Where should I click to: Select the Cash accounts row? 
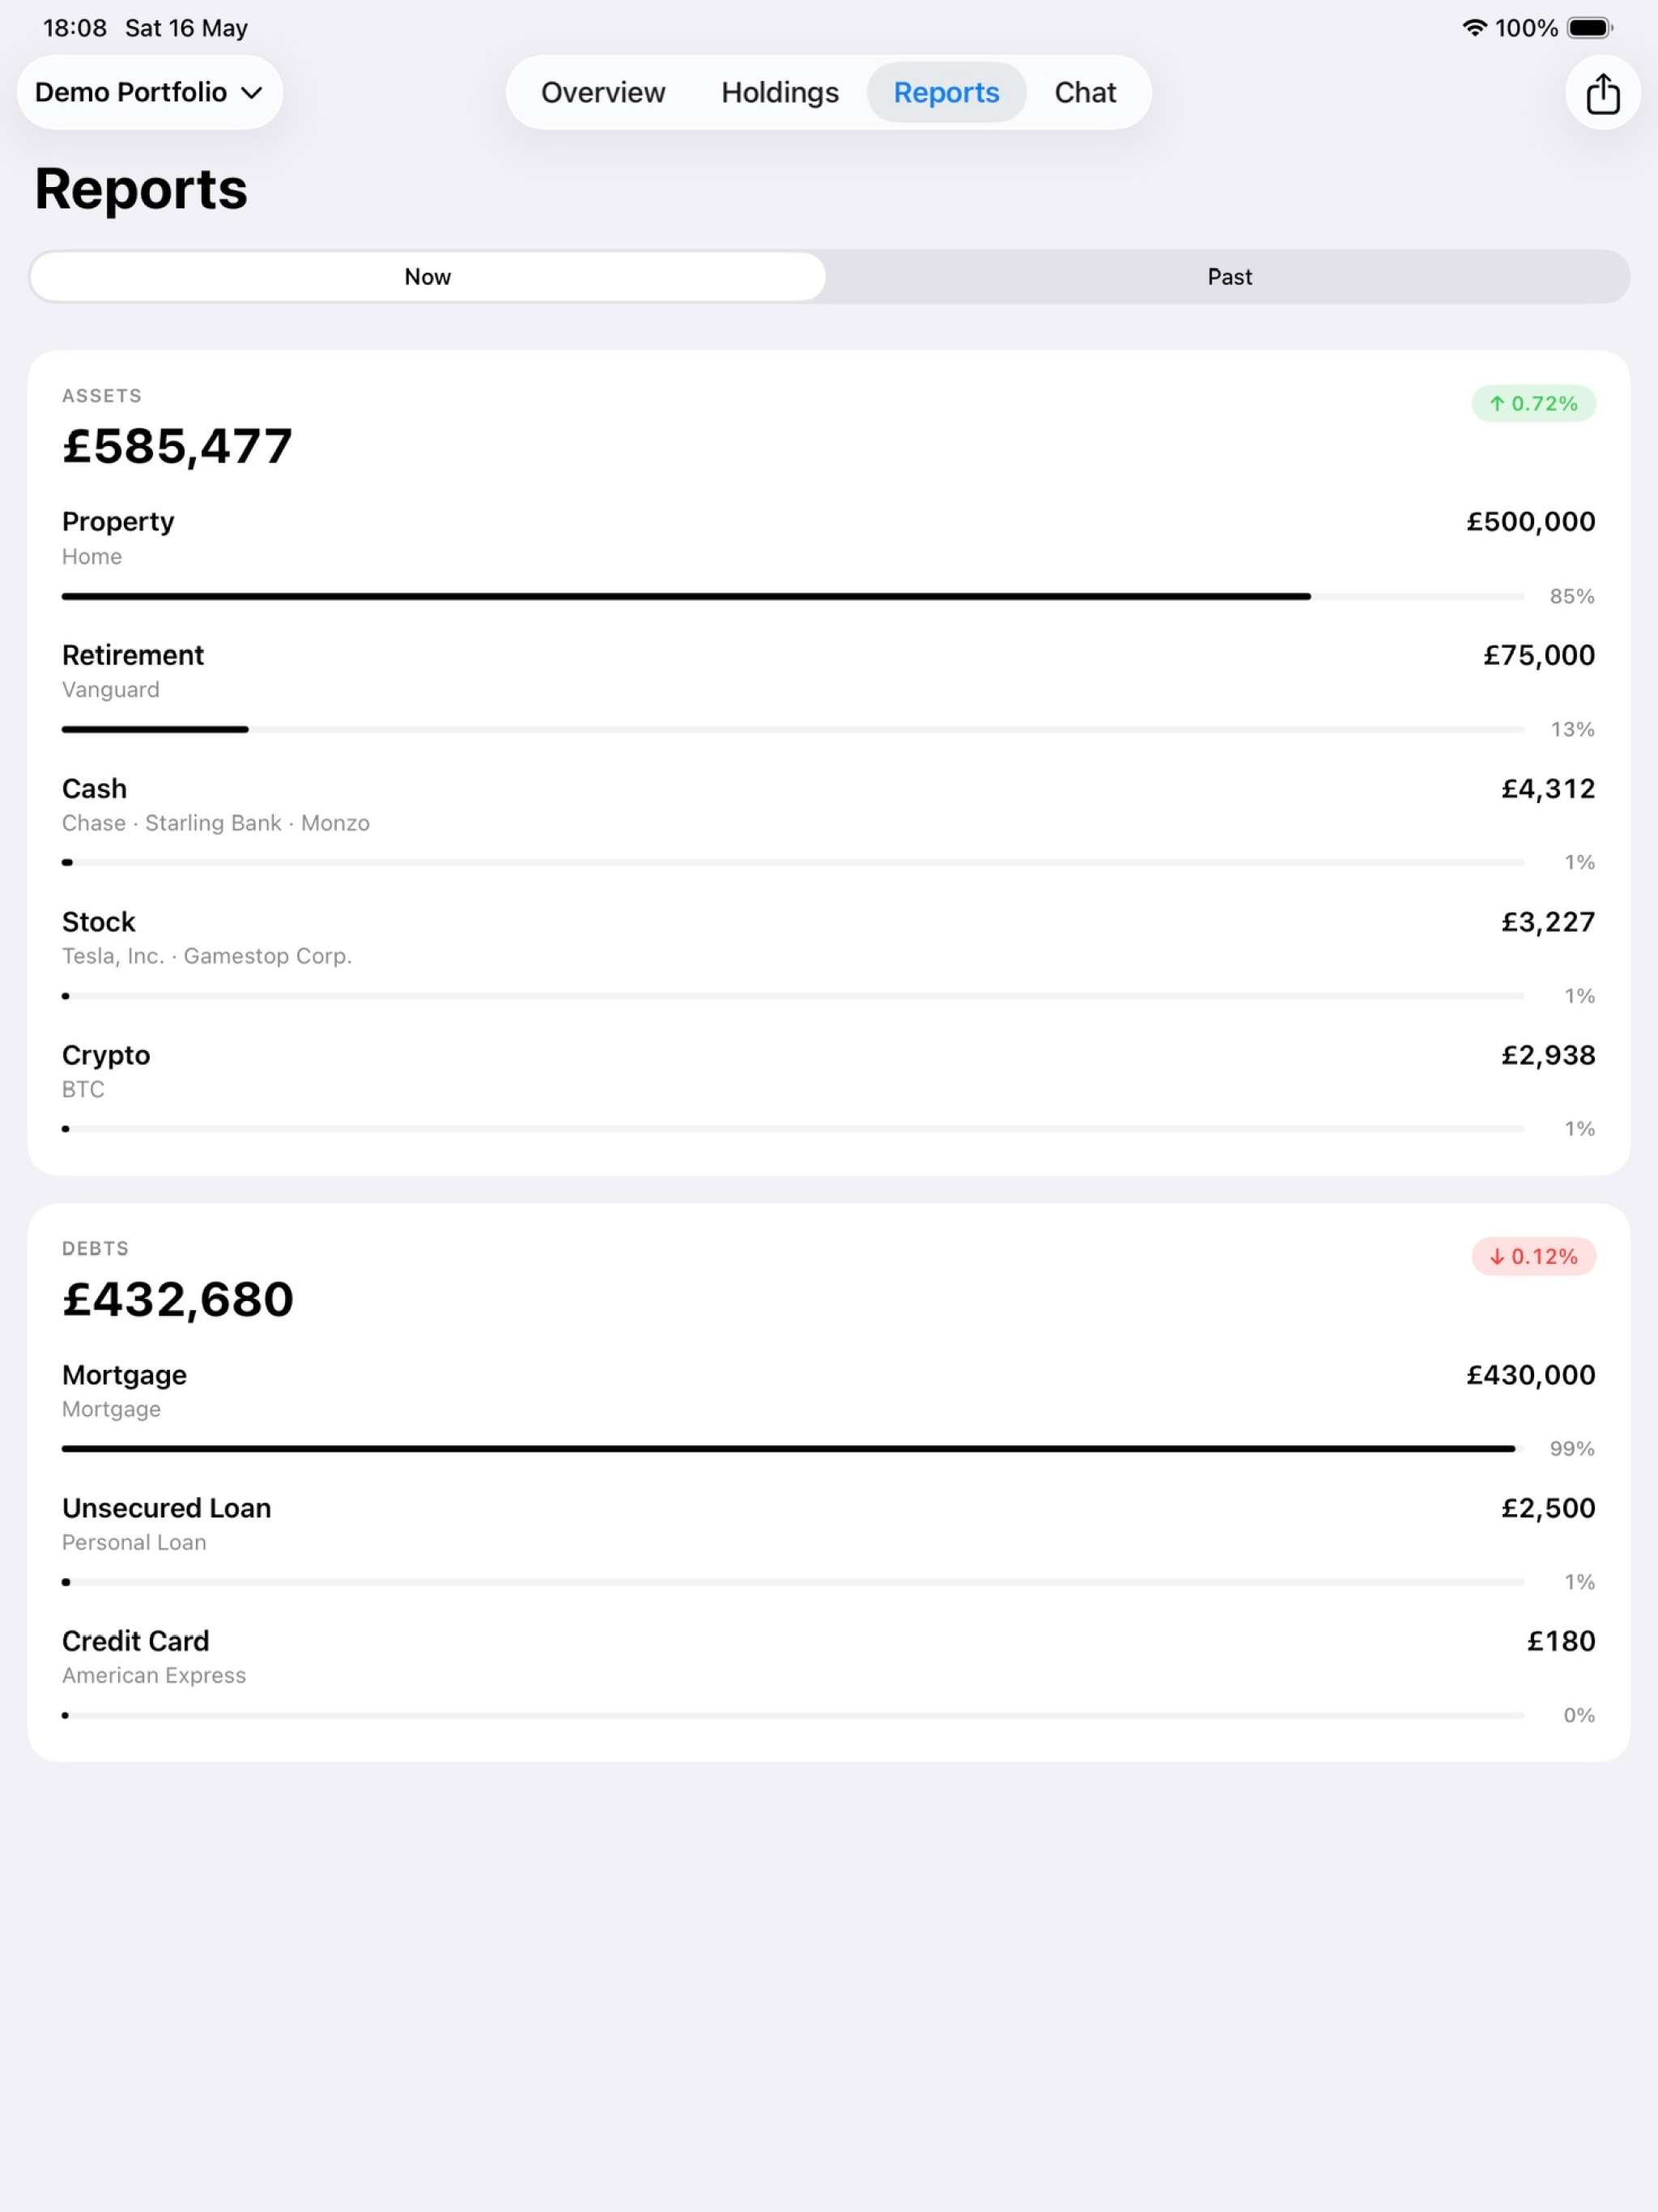[x=829, y=824]
